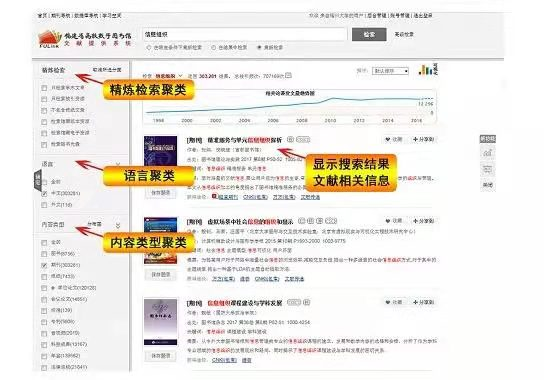Click the search keyword input field

(x=245, y=35)
